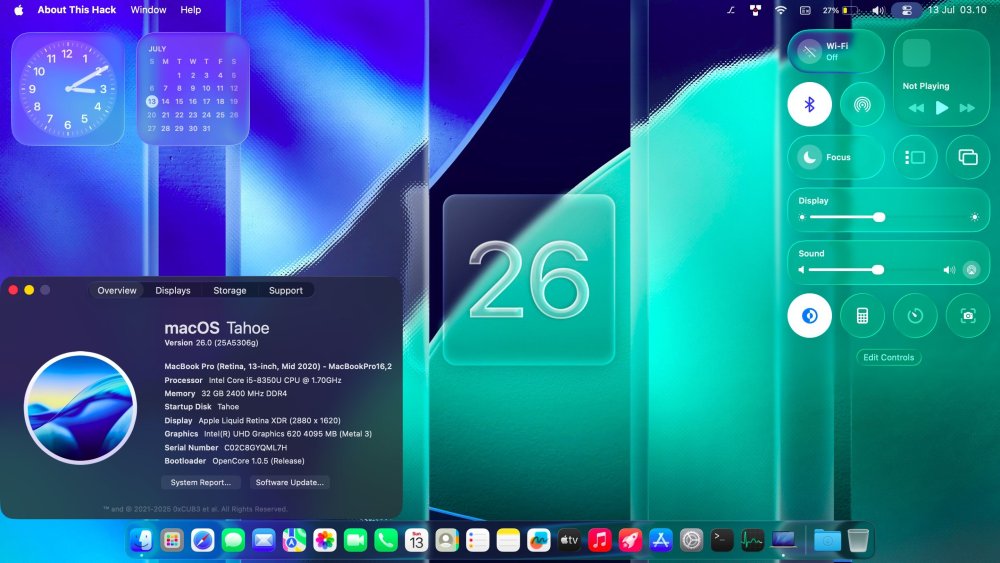Launch Freeform from the dock
Image resolution: width=1000 pixels, height=563 pixels.
[539, 541]
